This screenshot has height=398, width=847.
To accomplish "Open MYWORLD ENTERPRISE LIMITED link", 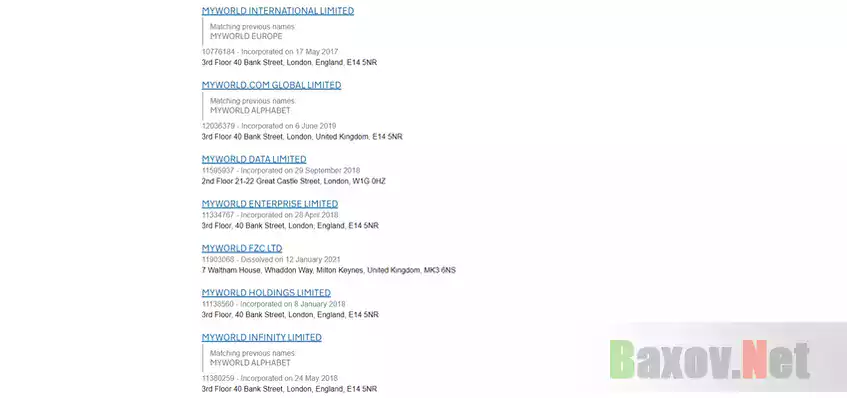I will [270, 204].
